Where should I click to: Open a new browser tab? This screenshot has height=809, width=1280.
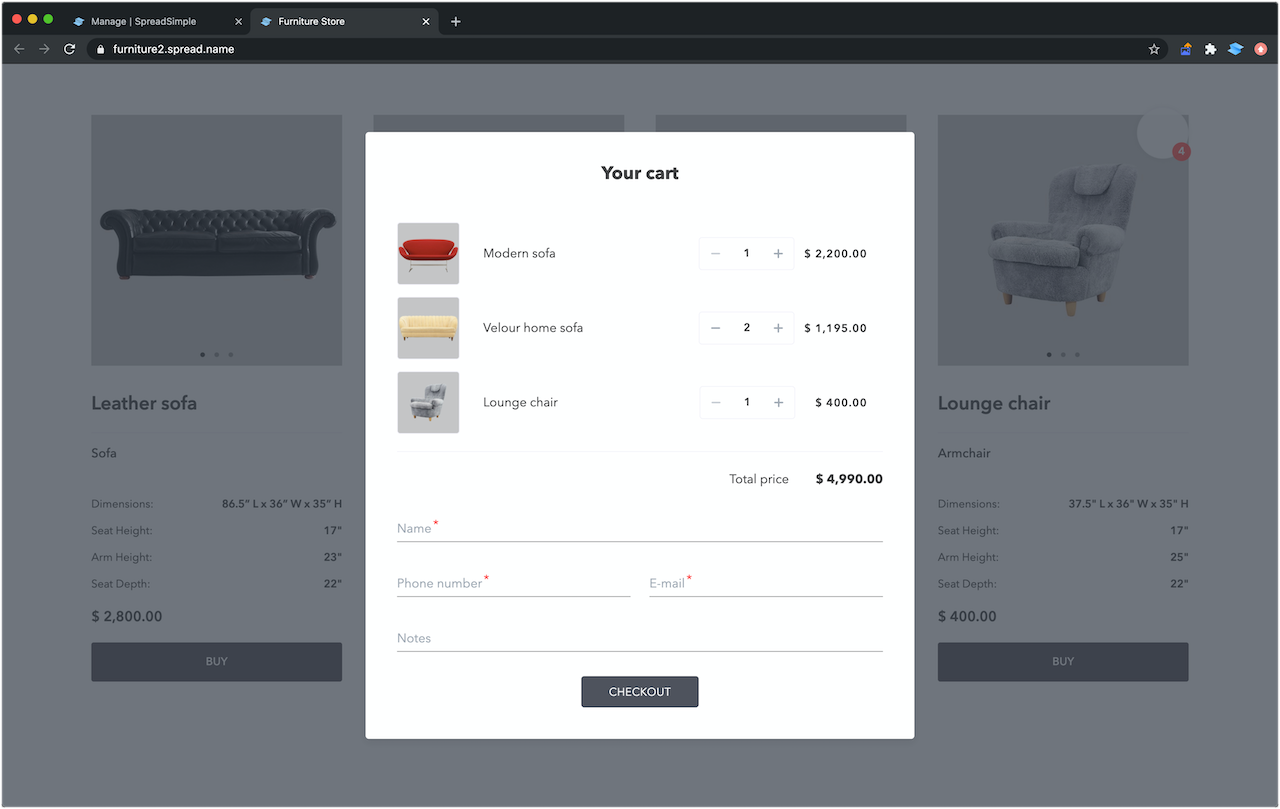pyautogui.click(x=456, y=20)
